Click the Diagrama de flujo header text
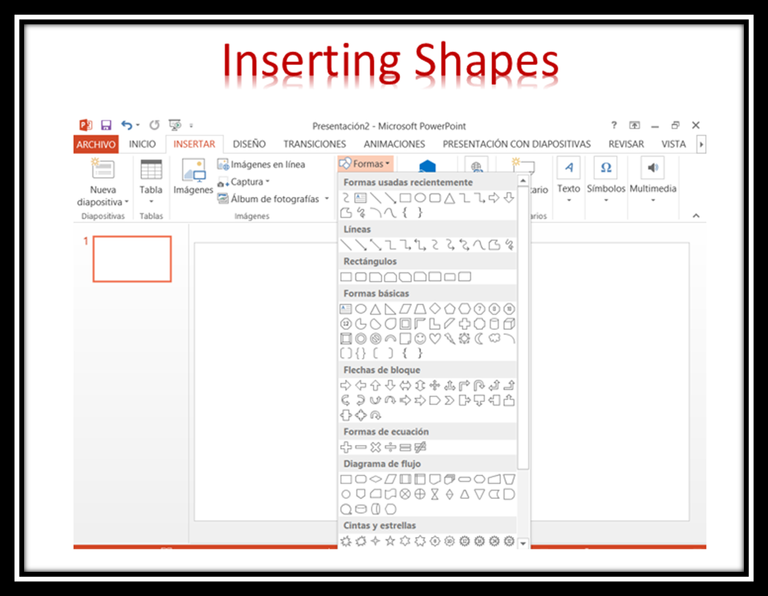 pos(382,463)
